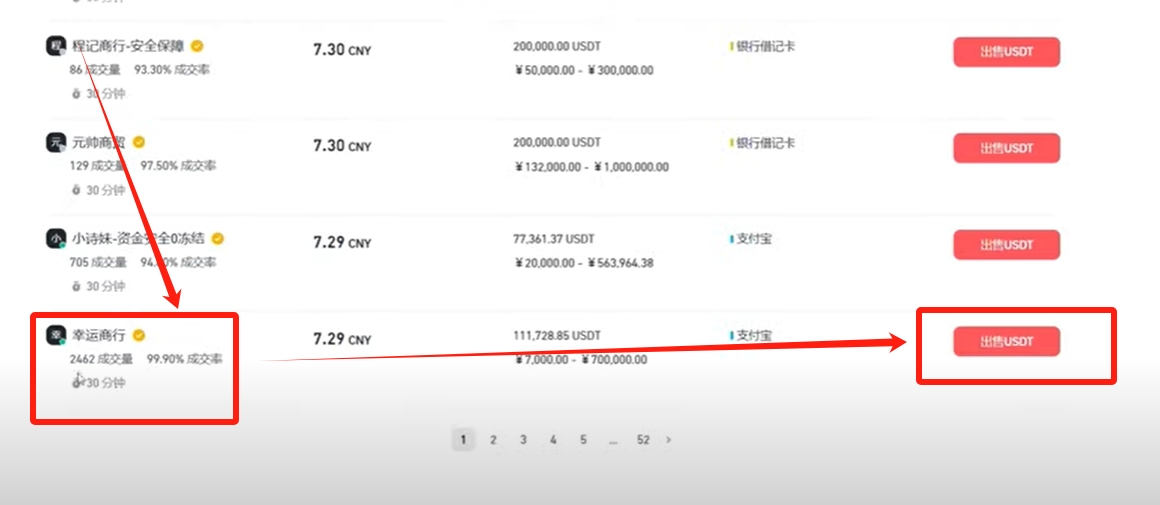The width and height of the screenshot is (1160, 505).
Task: Sell USDT to 小诗妹 at 7.29 CNY
Action: click(1006, 245)
